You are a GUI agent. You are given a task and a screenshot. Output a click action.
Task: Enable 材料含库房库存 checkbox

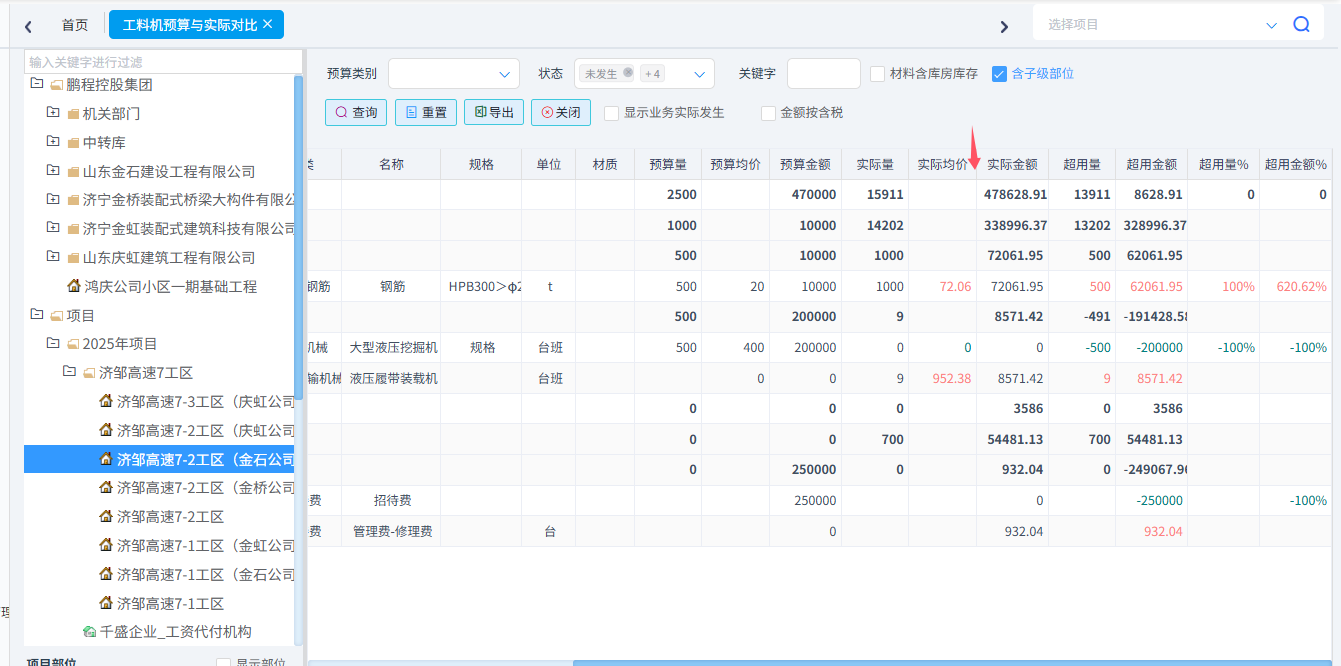click(x=877, y=73)
